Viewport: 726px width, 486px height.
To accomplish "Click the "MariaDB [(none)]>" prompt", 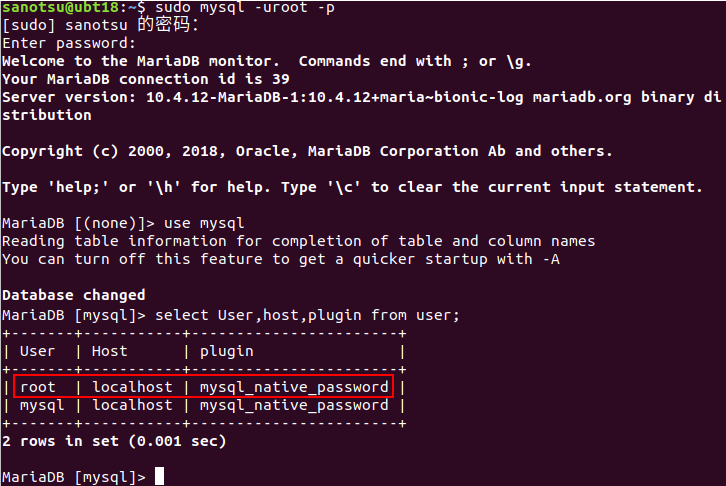I will 74,223.
